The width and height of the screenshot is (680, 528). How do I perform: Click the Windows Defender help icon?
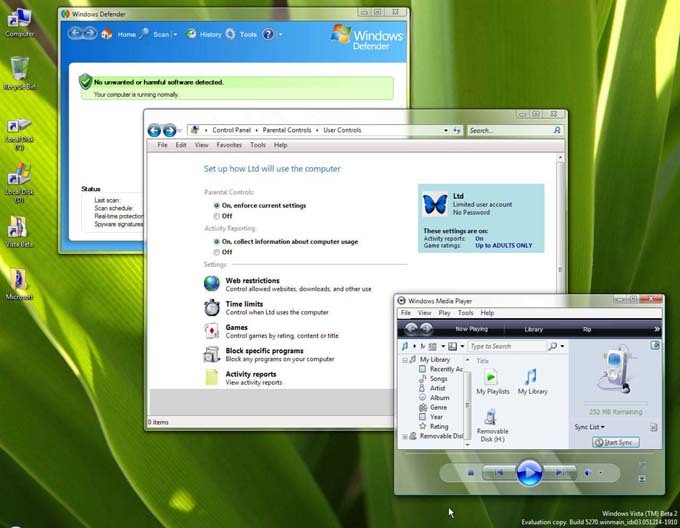click(x=268, y=34)
